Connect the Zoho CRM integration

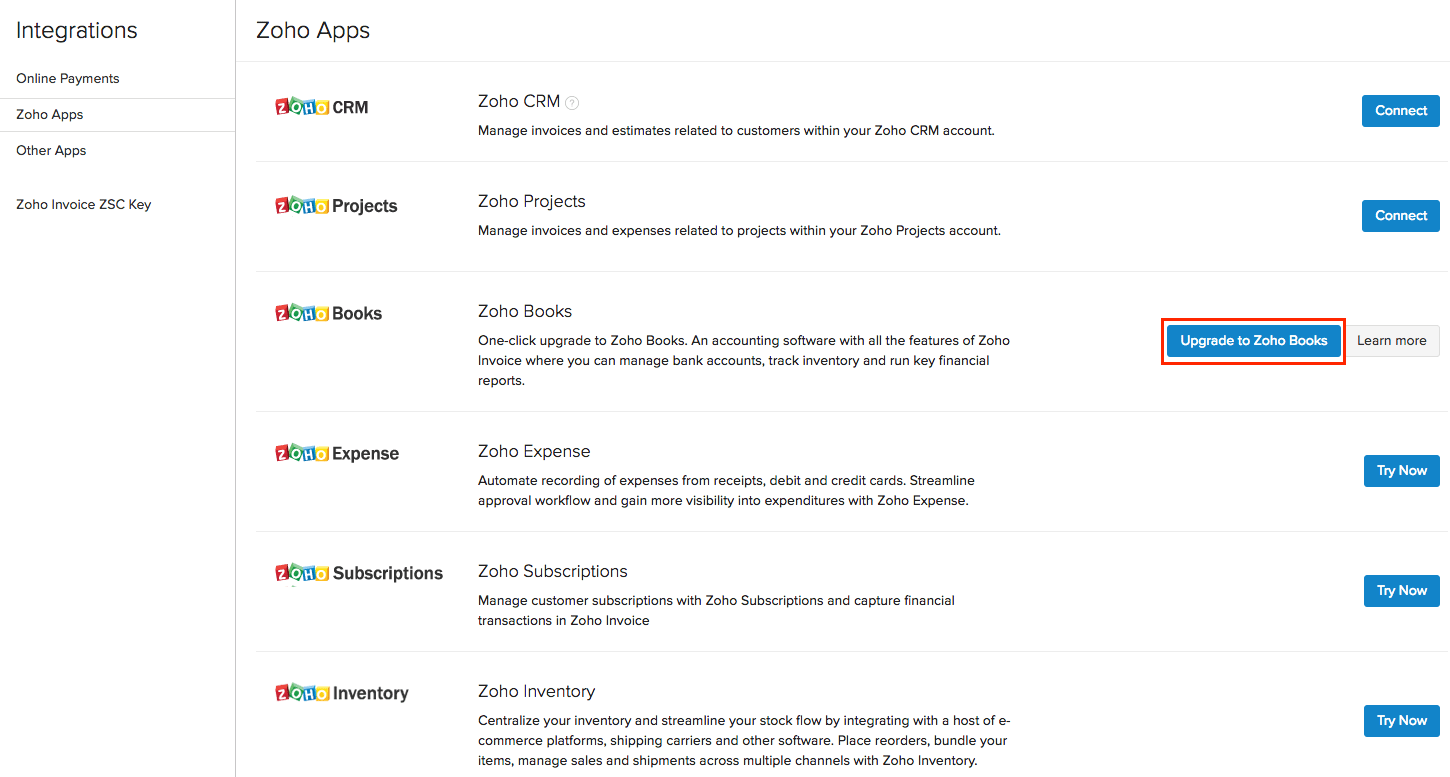(1400, 111)
